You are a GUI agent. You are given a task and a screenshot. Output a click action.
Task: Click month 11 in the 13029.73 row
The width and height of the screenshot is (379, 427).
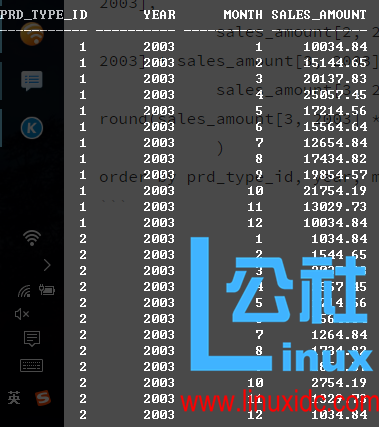click(x=255, y=207)
